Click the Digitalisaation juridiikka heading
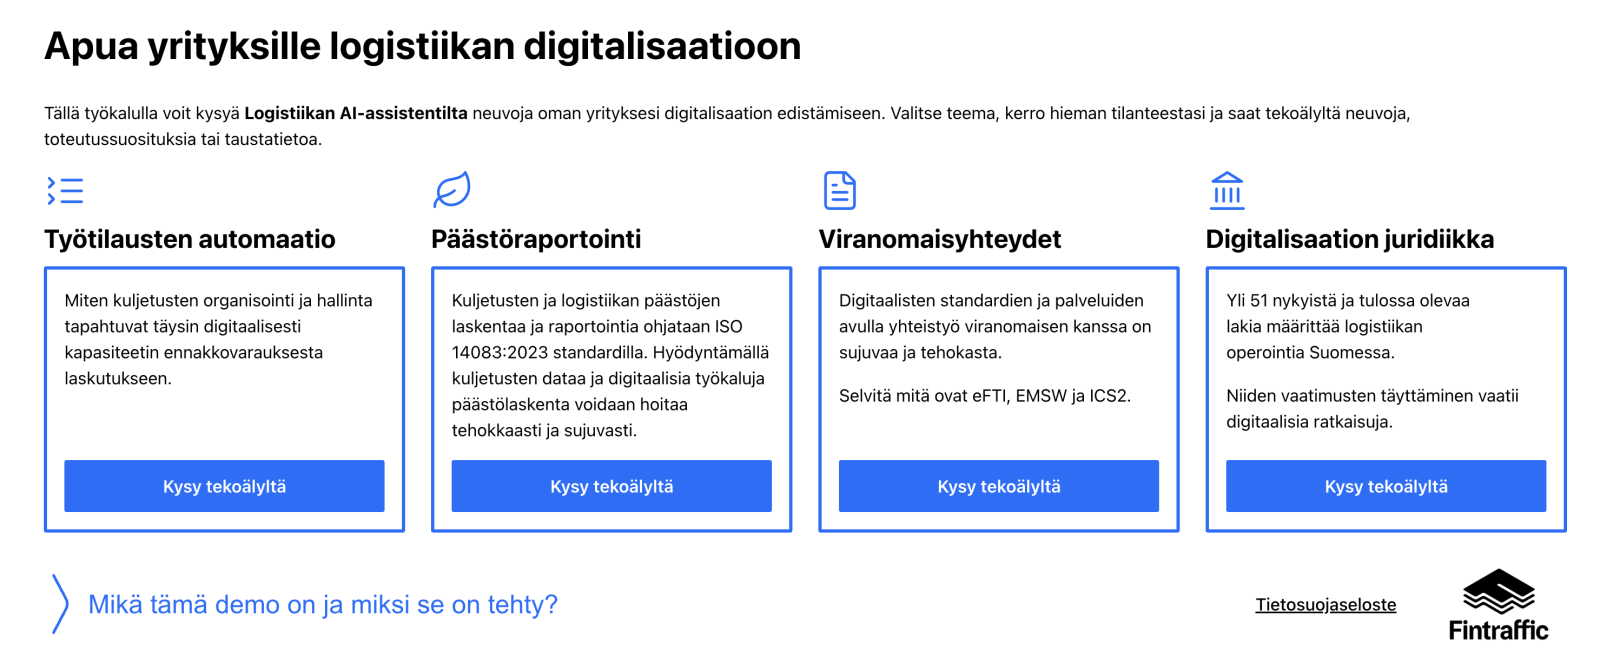 coord(1350,239)
